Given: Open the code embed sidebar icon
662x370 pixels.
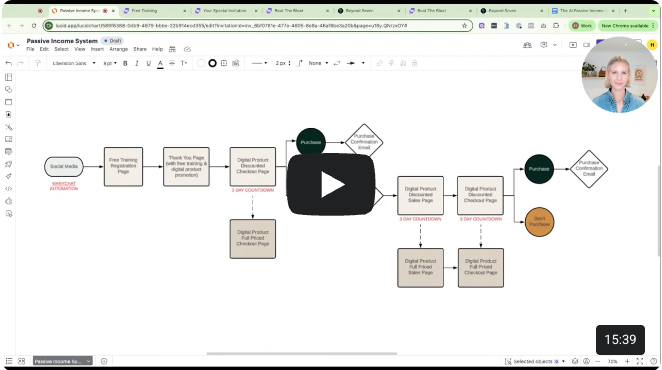Looking at the screenshot, I should coord(8,189).
